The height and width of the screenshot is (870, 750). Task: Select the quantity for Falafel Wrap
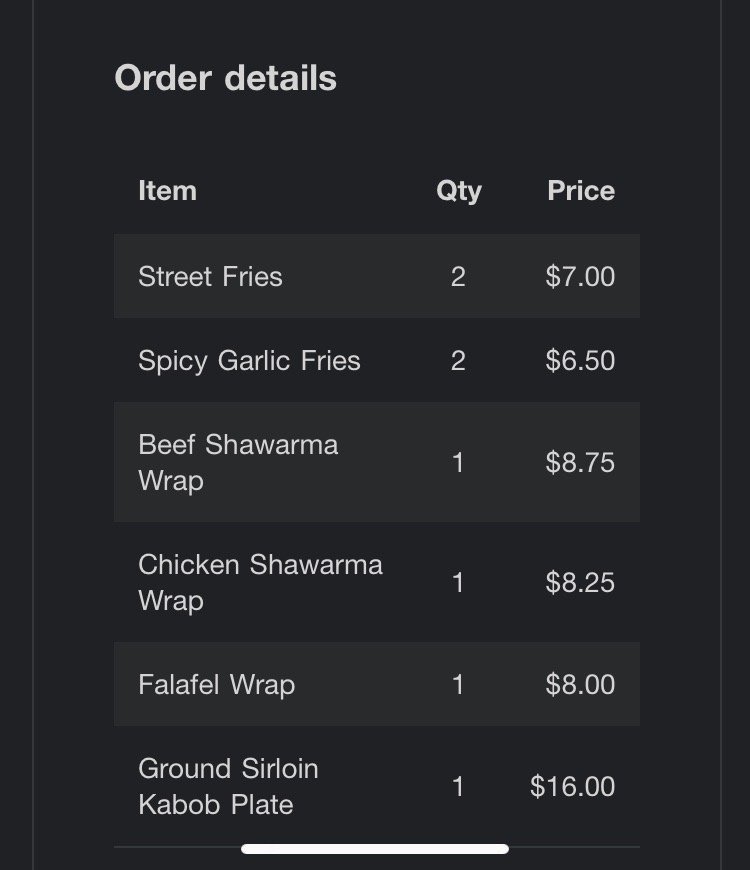458,685
